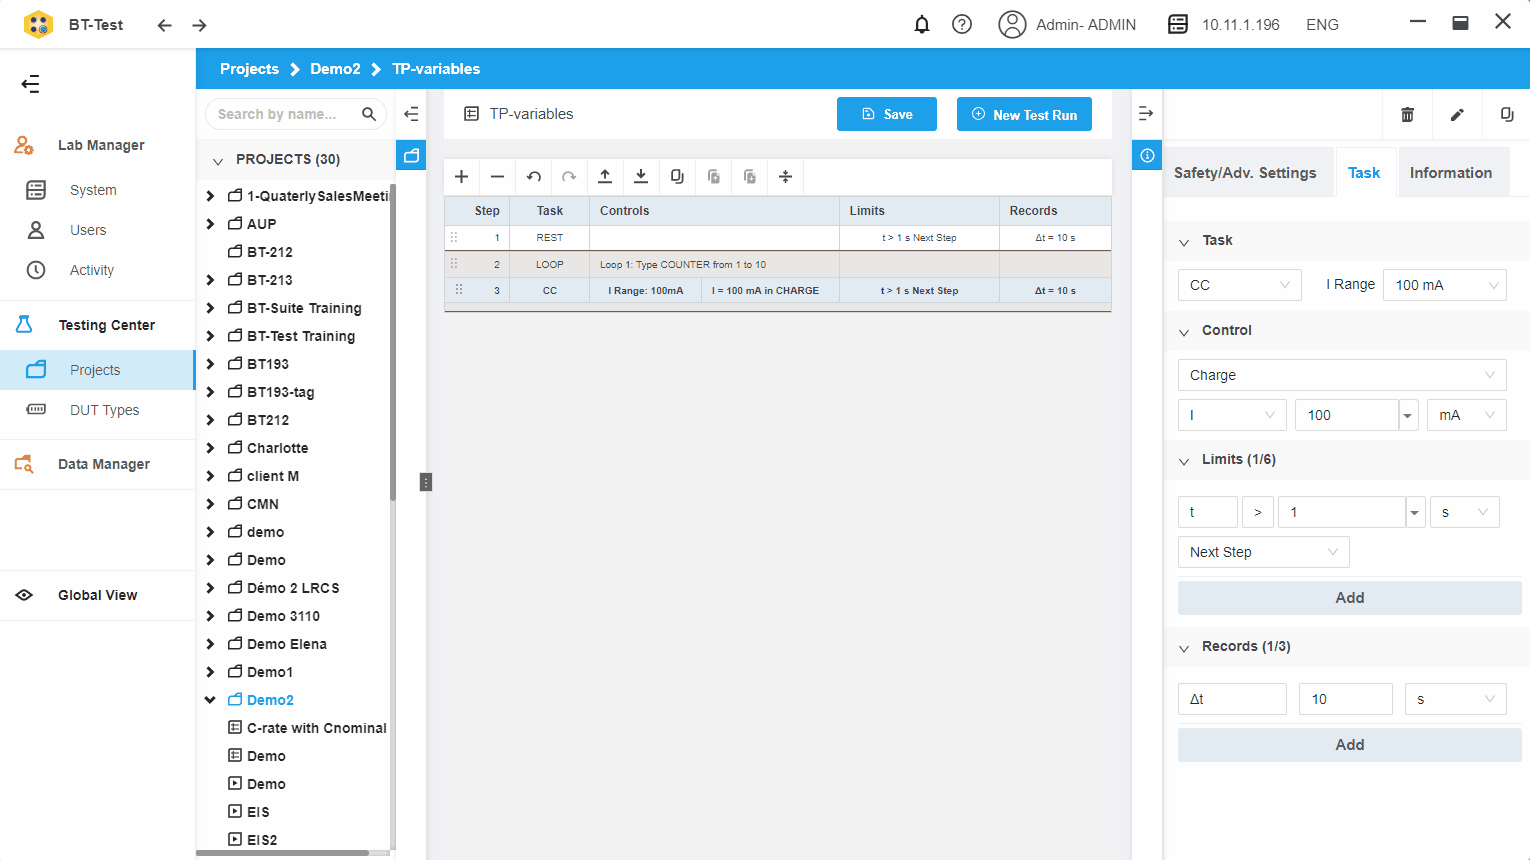The width and height of the screenshot is (1530, 860).
Task: Undo the last action in the step toolbar
Action: (x=534, y=177)
